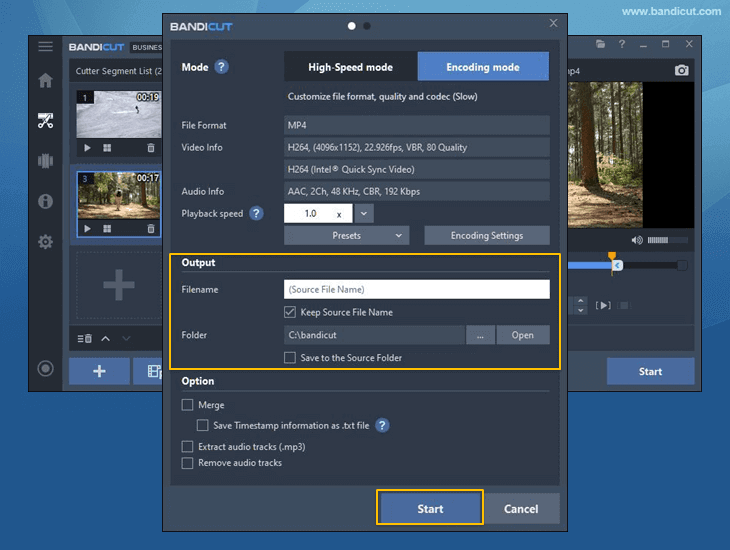Enable Remove audio tracks
The image size is (730, 550).
[x=187, y=463]
